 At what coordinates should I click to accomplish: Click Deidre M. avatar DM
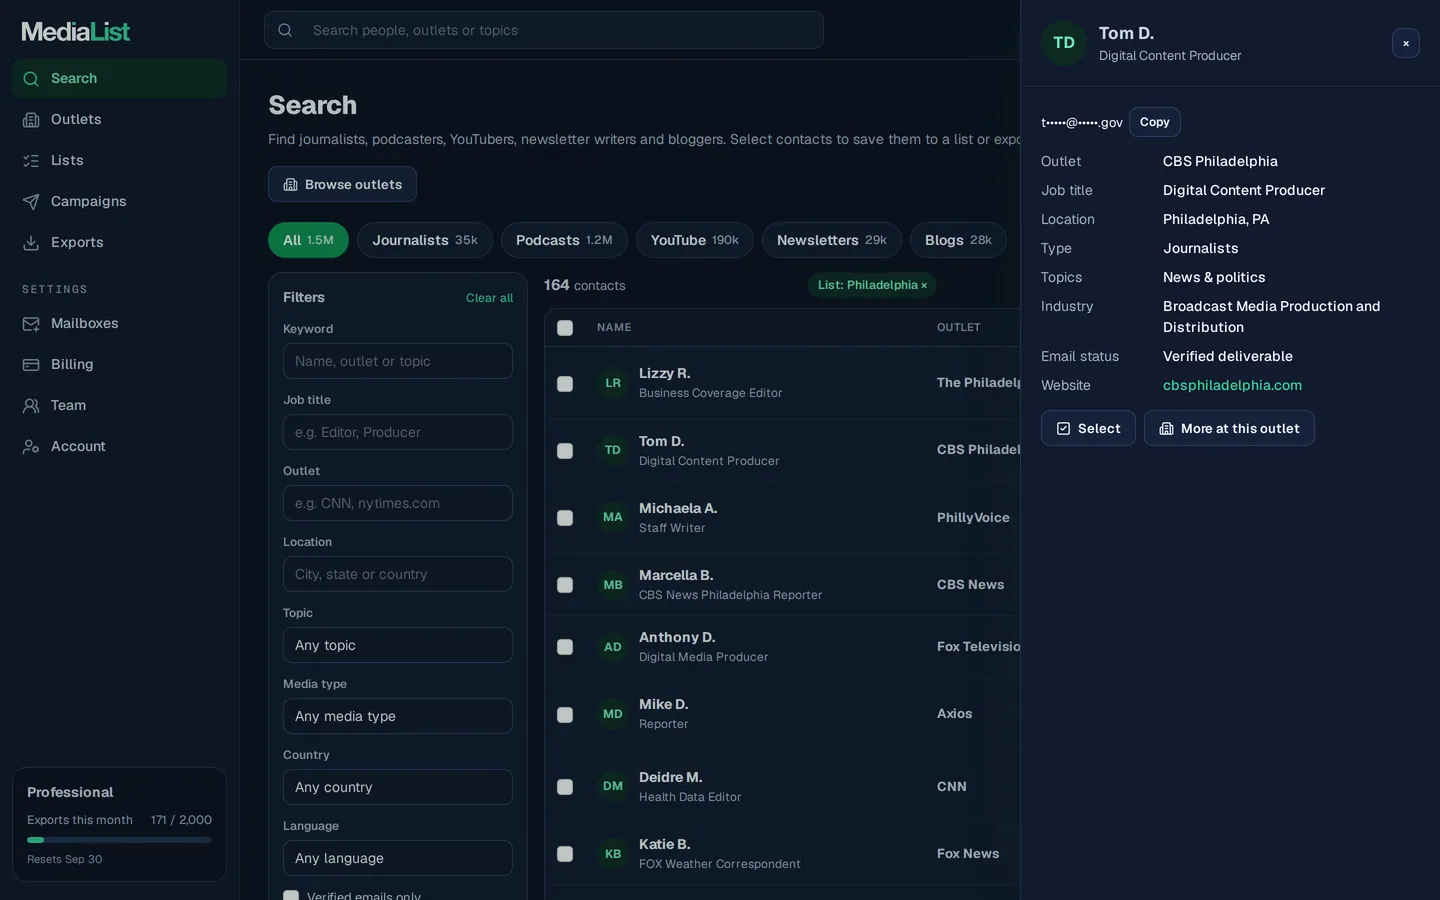coord(613,786)
